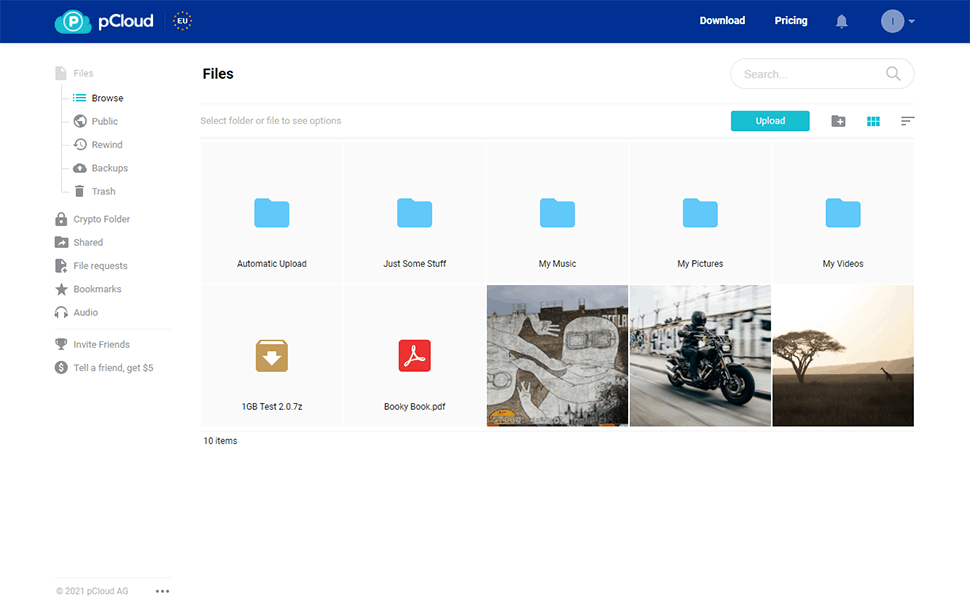Open the Audio section
This screenshot has width=970, height=600.
[84, 312]
